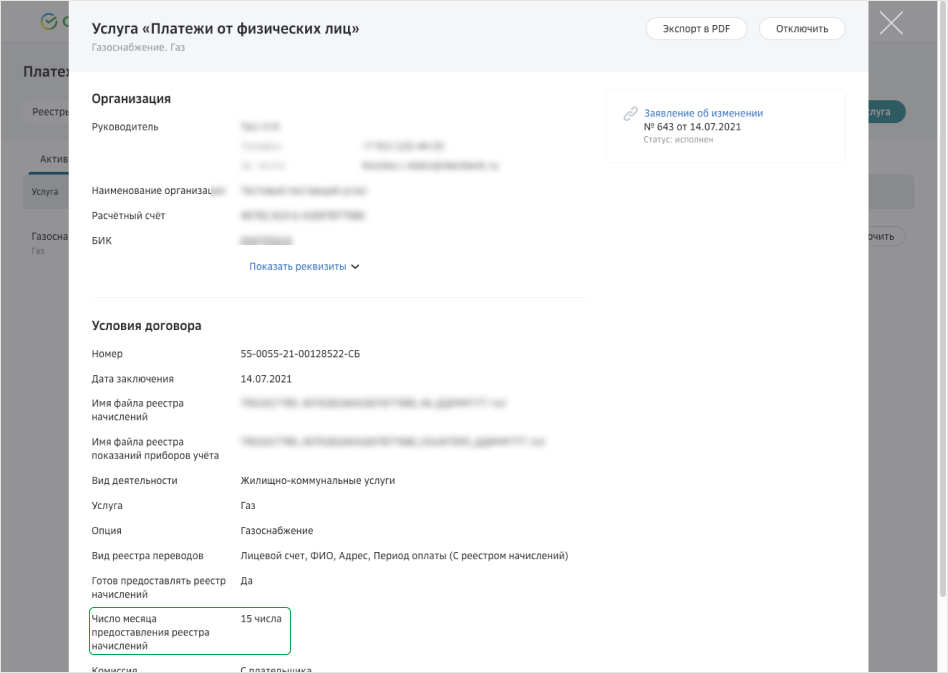Click the Число месяца предоставления реестра label
948x673 pixels.
coord(151,632)
